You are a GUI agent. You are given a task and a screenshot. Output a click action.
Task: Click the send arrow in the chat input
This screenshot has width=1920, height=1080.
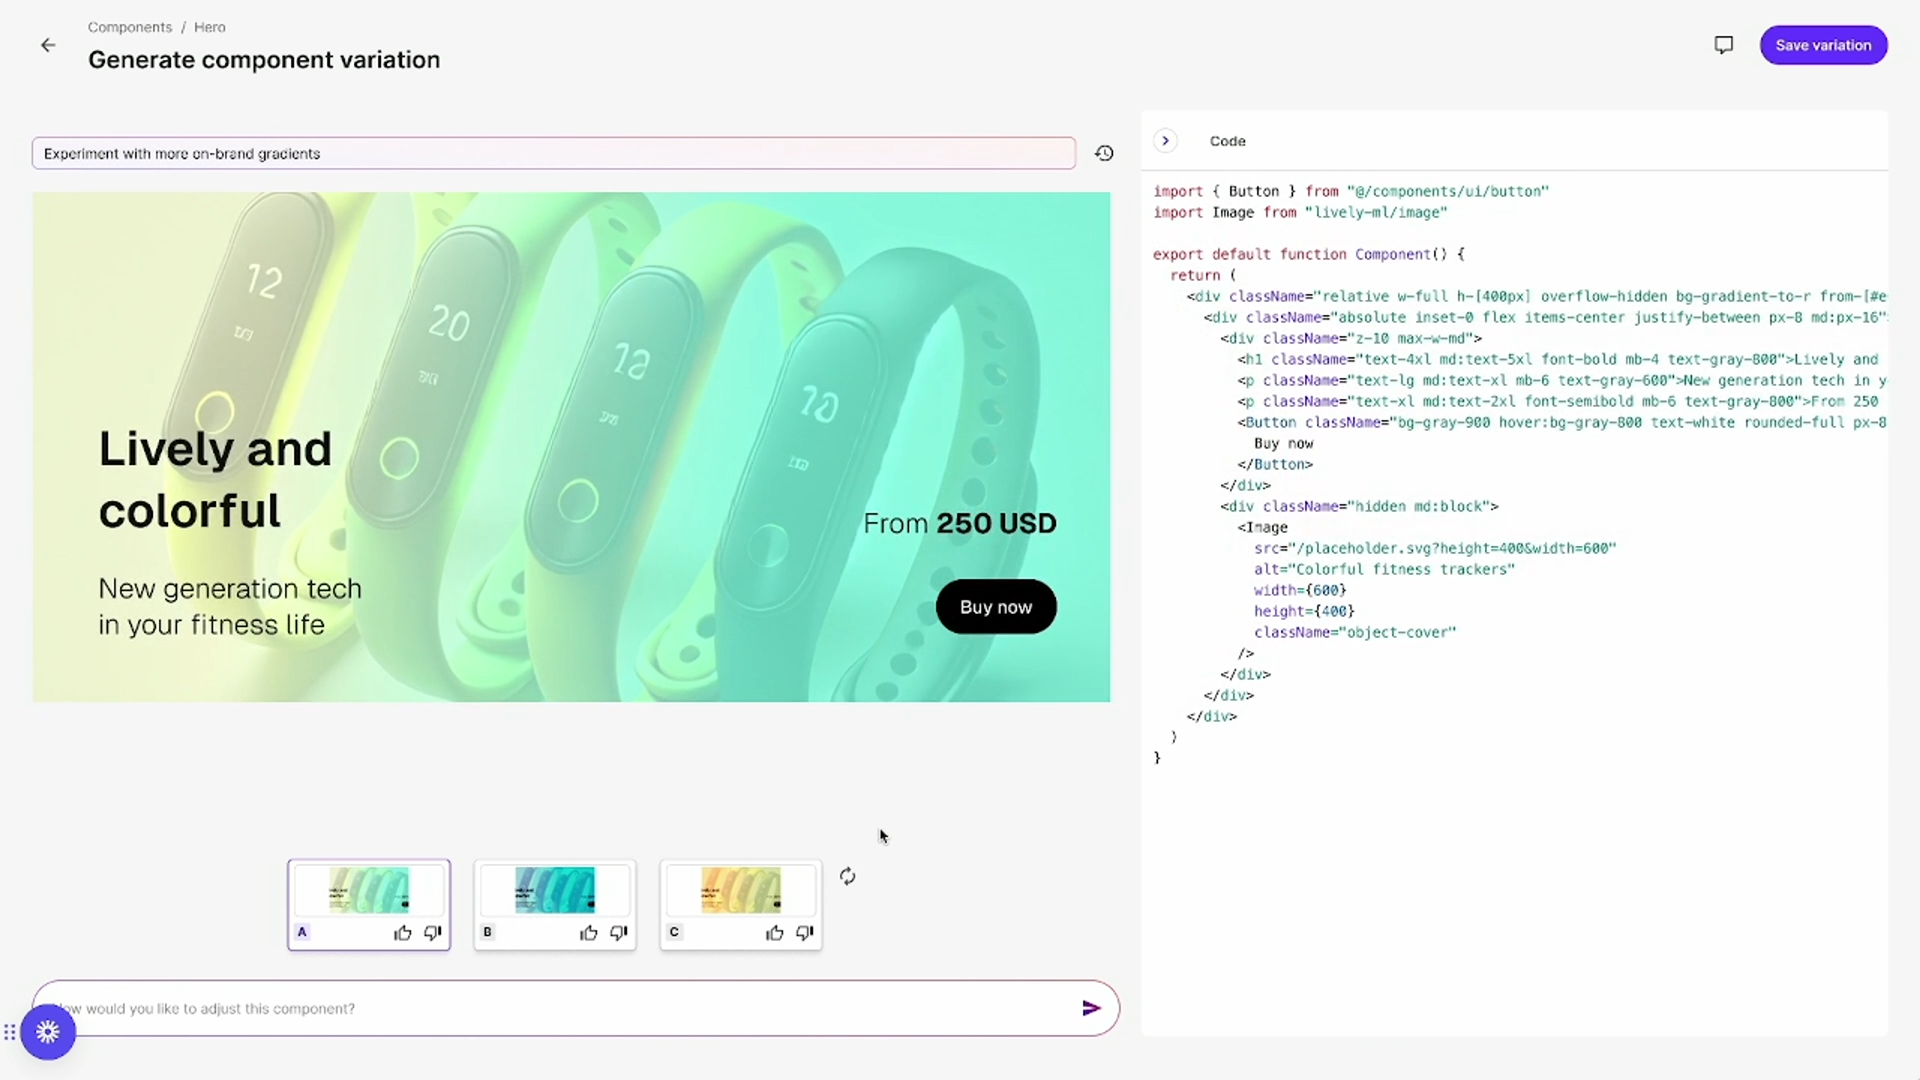tap(1091, 1008)
